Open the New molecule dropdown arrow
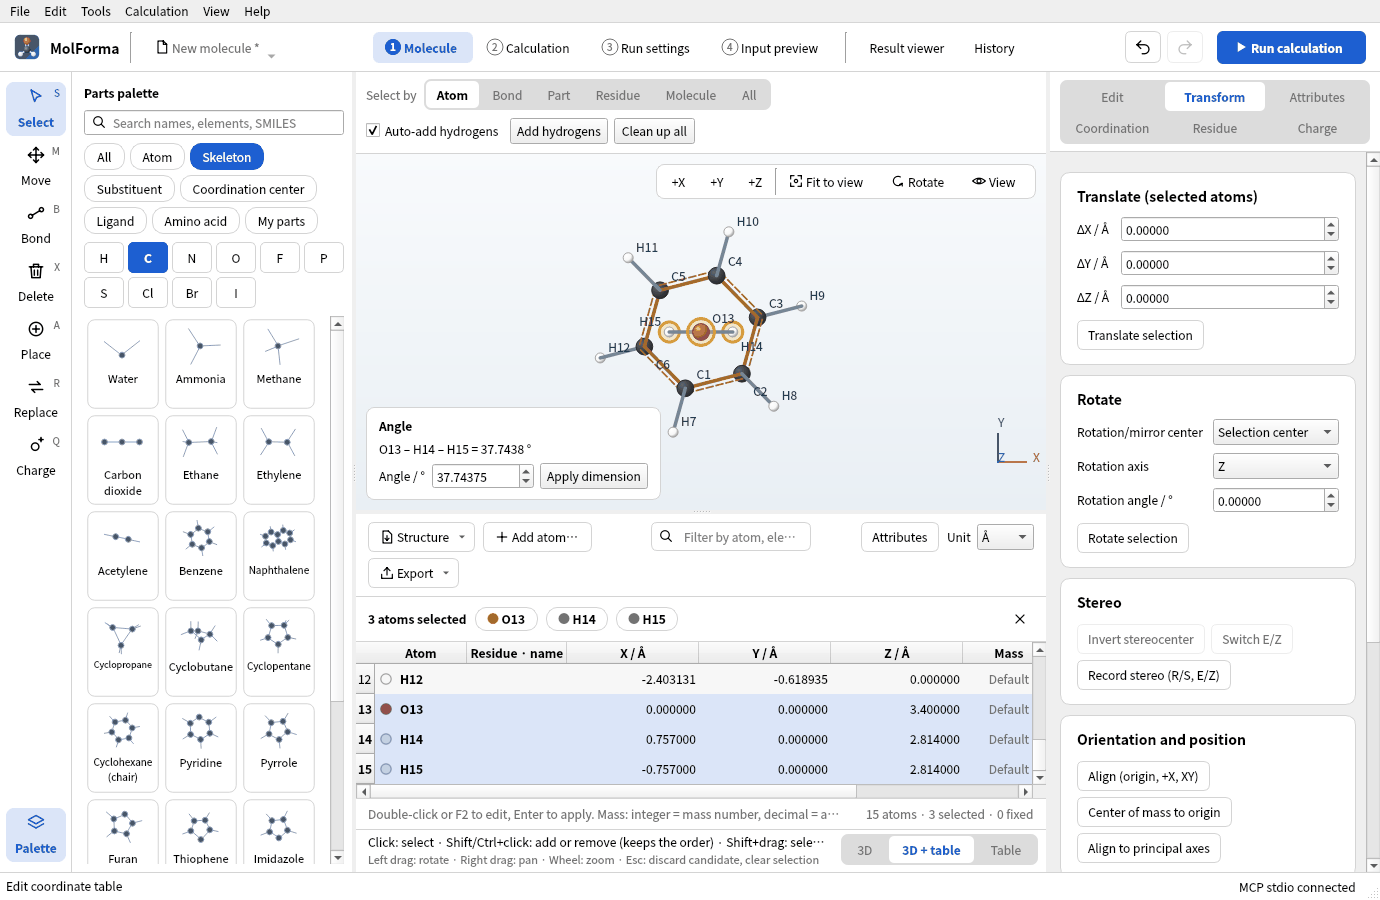The image size is (1380, 900). [271, 54]
